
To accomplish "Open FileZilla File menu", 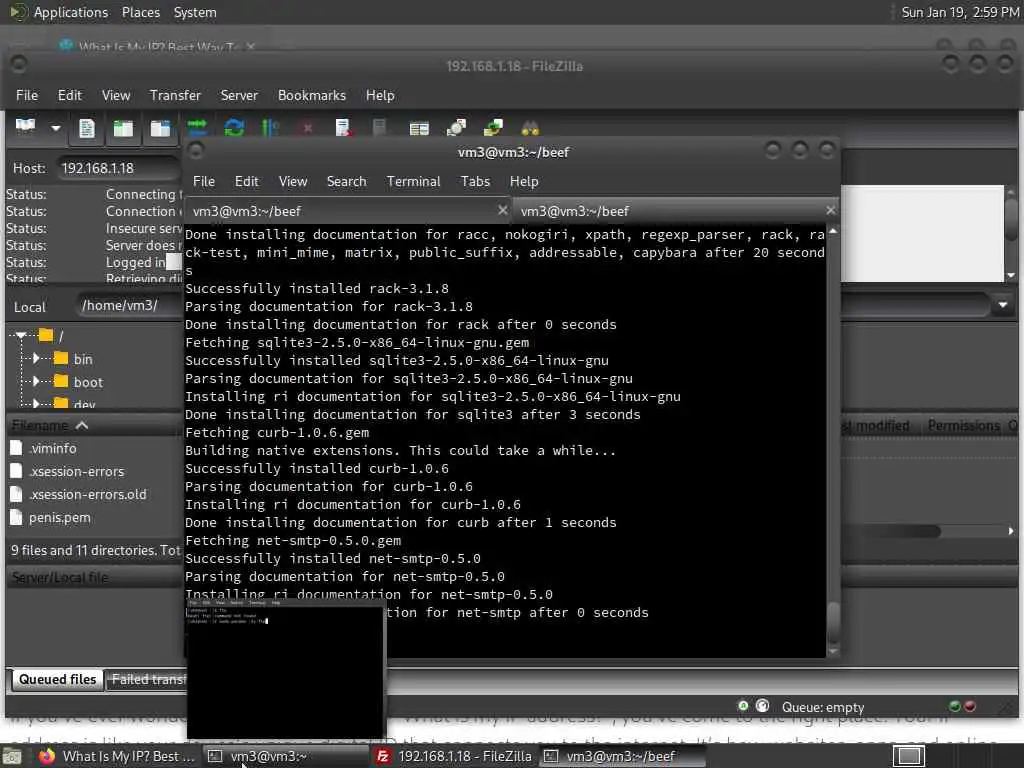I will click(27, 95).
